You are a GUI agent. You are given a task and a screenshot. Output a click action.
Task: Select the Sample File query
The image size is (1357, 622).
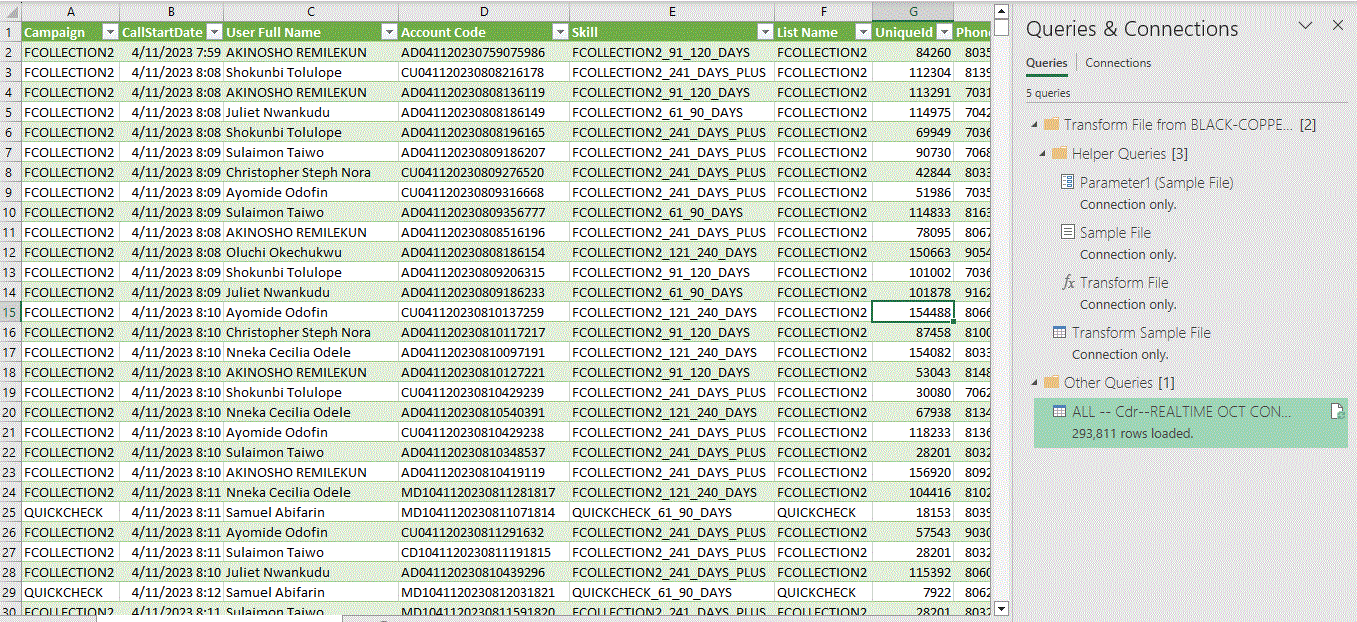tap(1115, 233)
